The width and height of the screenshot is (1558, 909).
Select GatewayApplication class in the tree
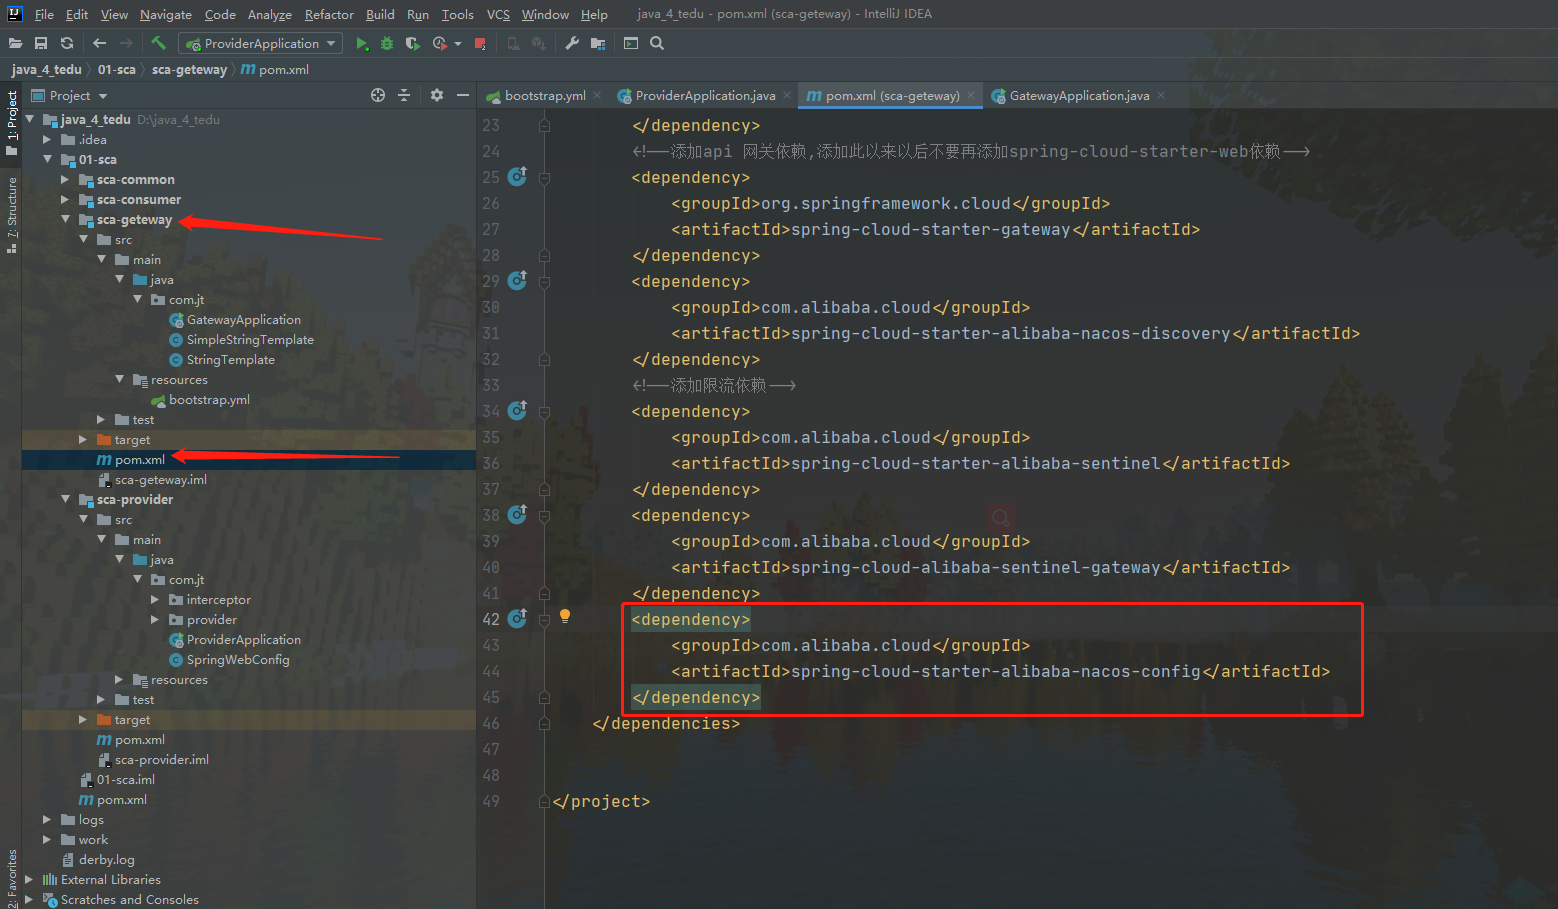click(243, 319)
